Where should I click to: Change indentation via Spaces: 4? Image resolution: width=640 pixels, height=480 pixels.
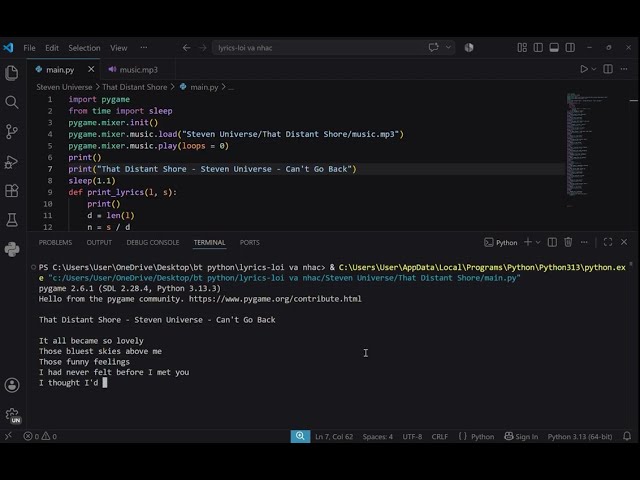[378, 437]
